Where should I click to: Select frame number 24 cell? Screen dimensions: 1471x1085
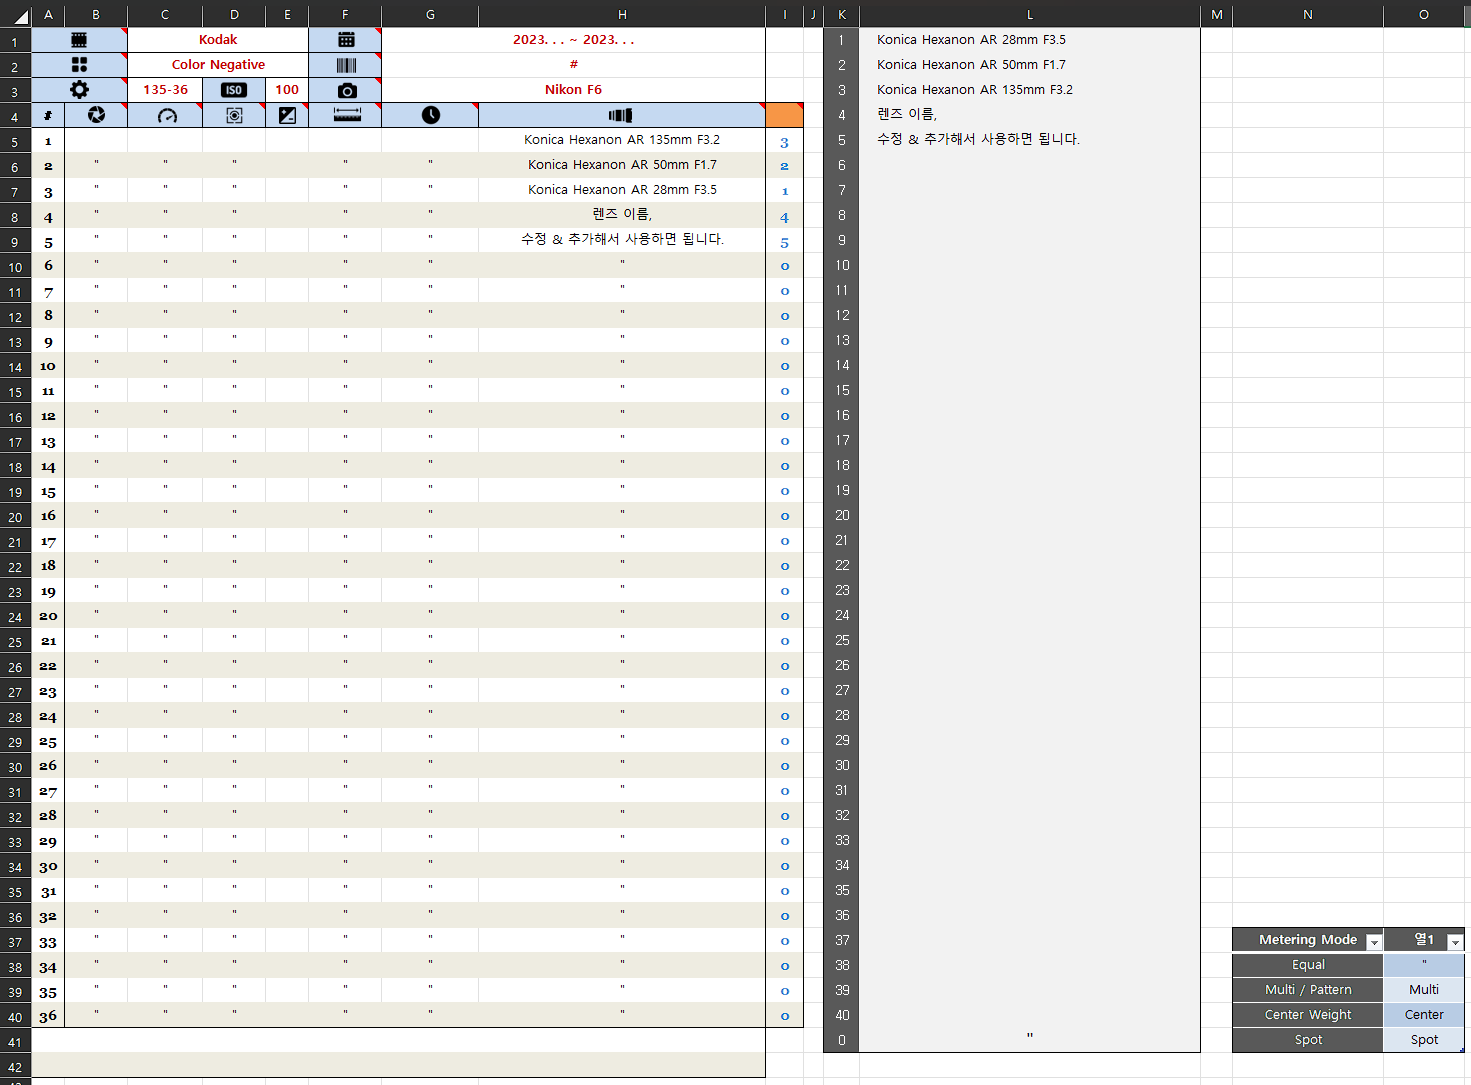tap(48, 716)
